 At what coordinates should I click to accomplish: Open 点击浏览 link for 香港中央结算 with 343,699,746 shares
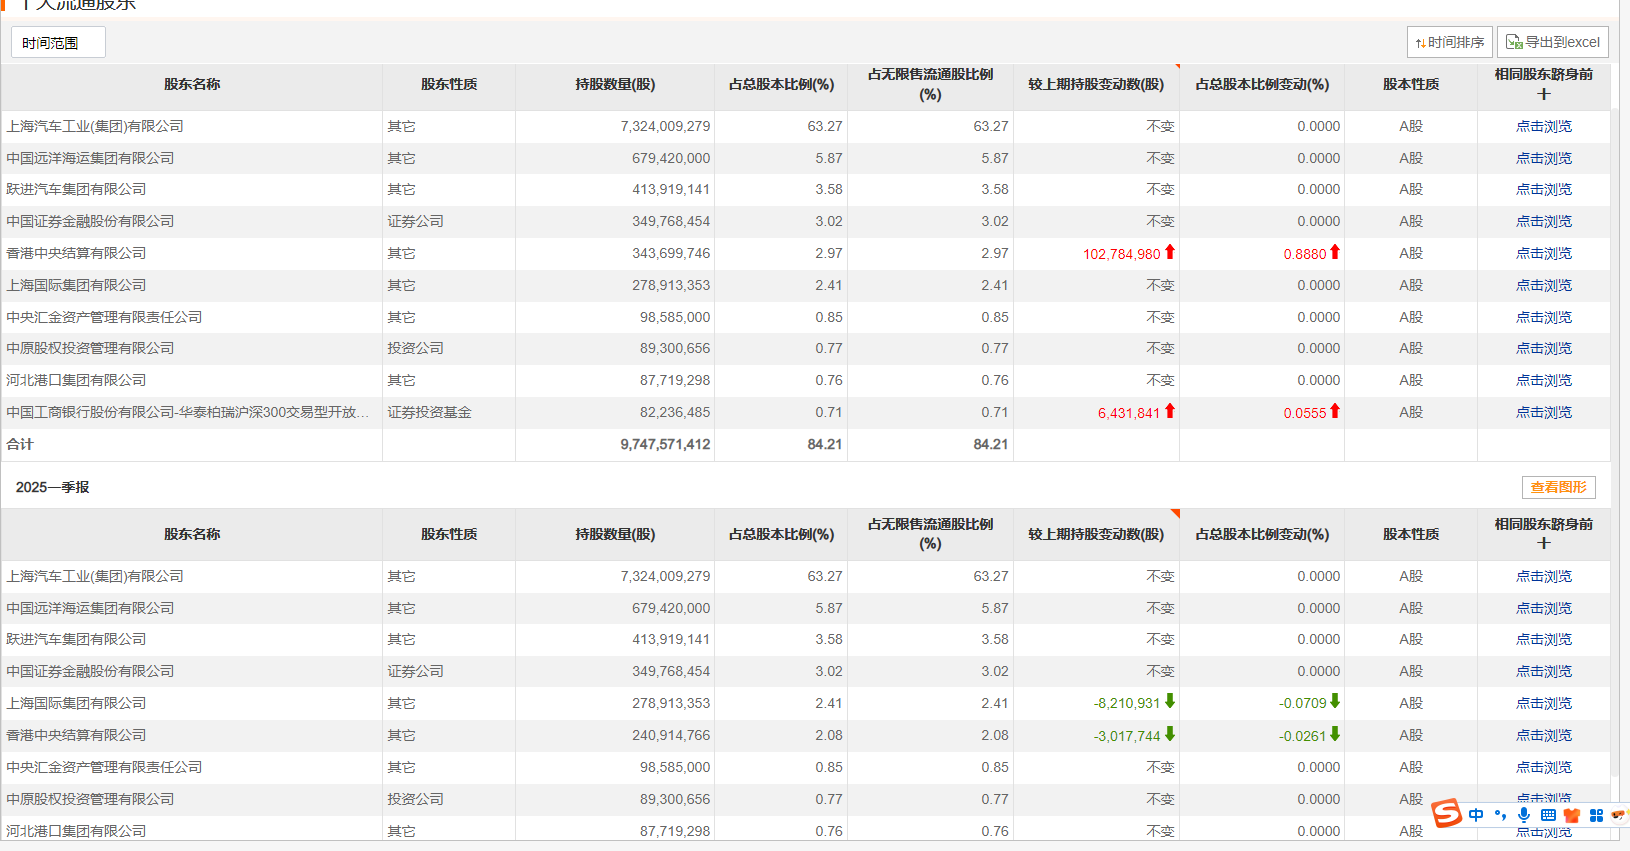[x=1544, y=253]
